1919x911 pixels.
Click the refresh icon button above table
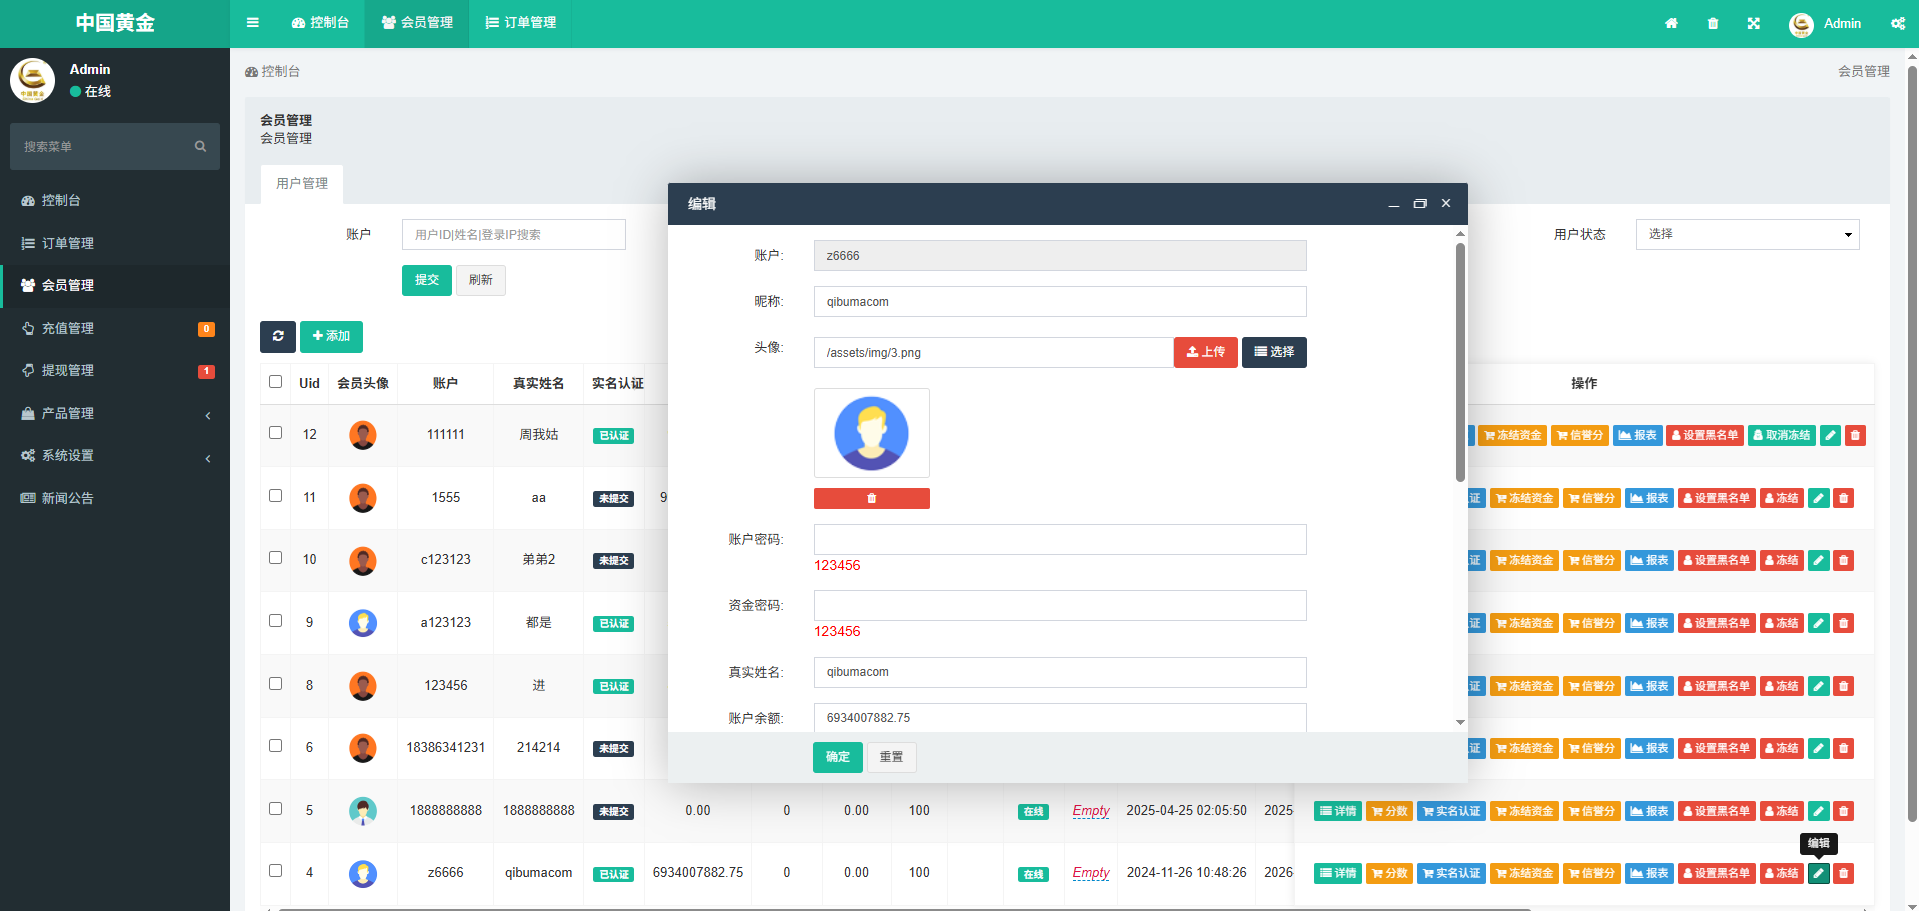(278, 337)
